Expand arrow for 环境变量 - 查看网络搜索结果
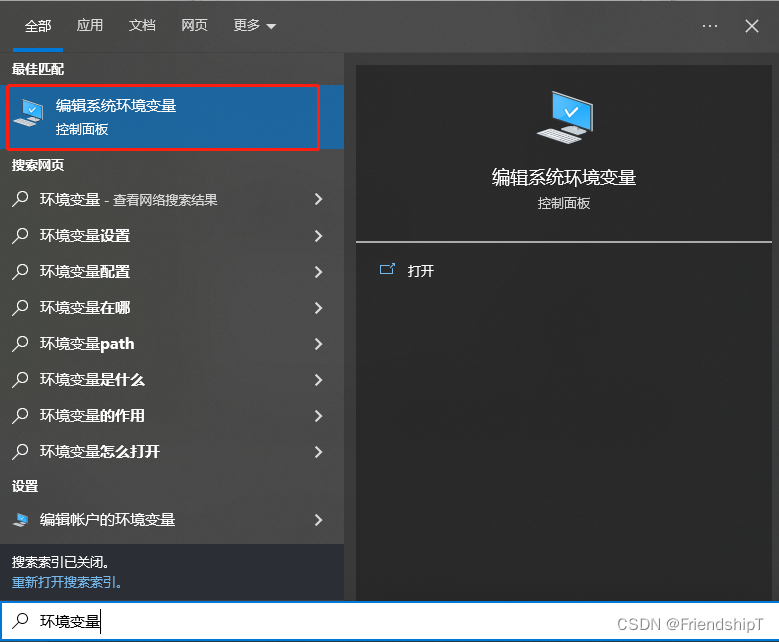The height and width of the screenshot is (642, 779). [x=318, y=200]
